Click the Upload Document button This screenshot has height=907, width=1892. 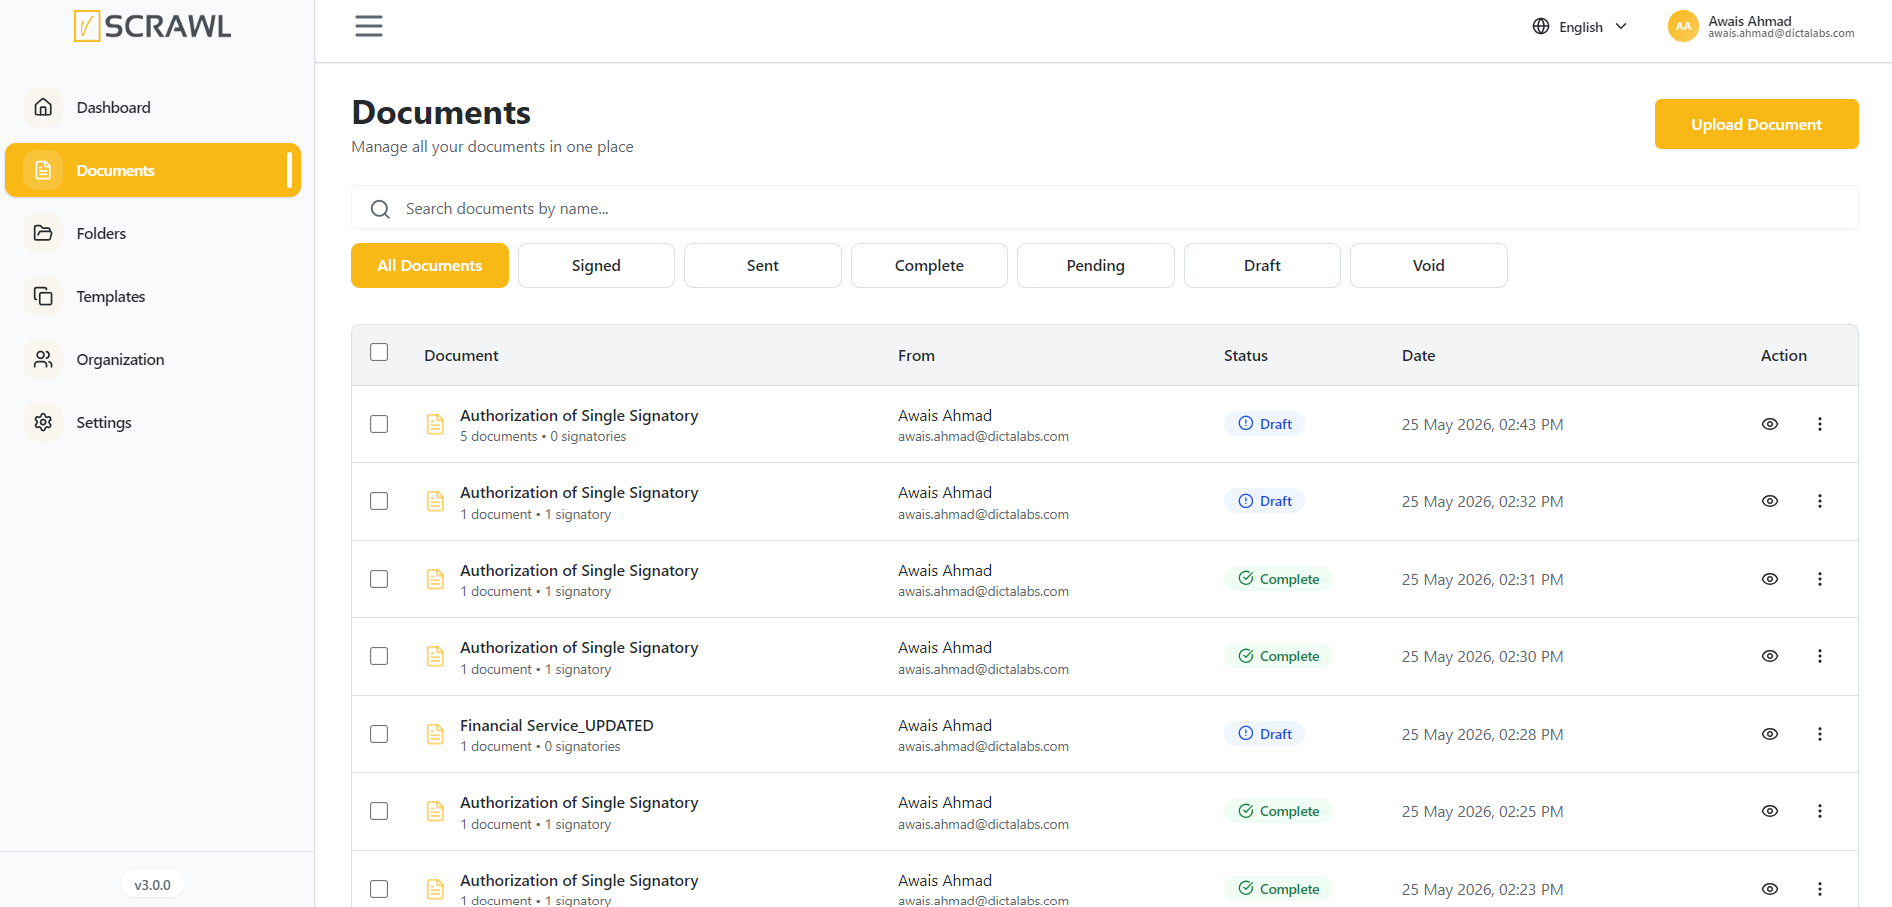1756,124
